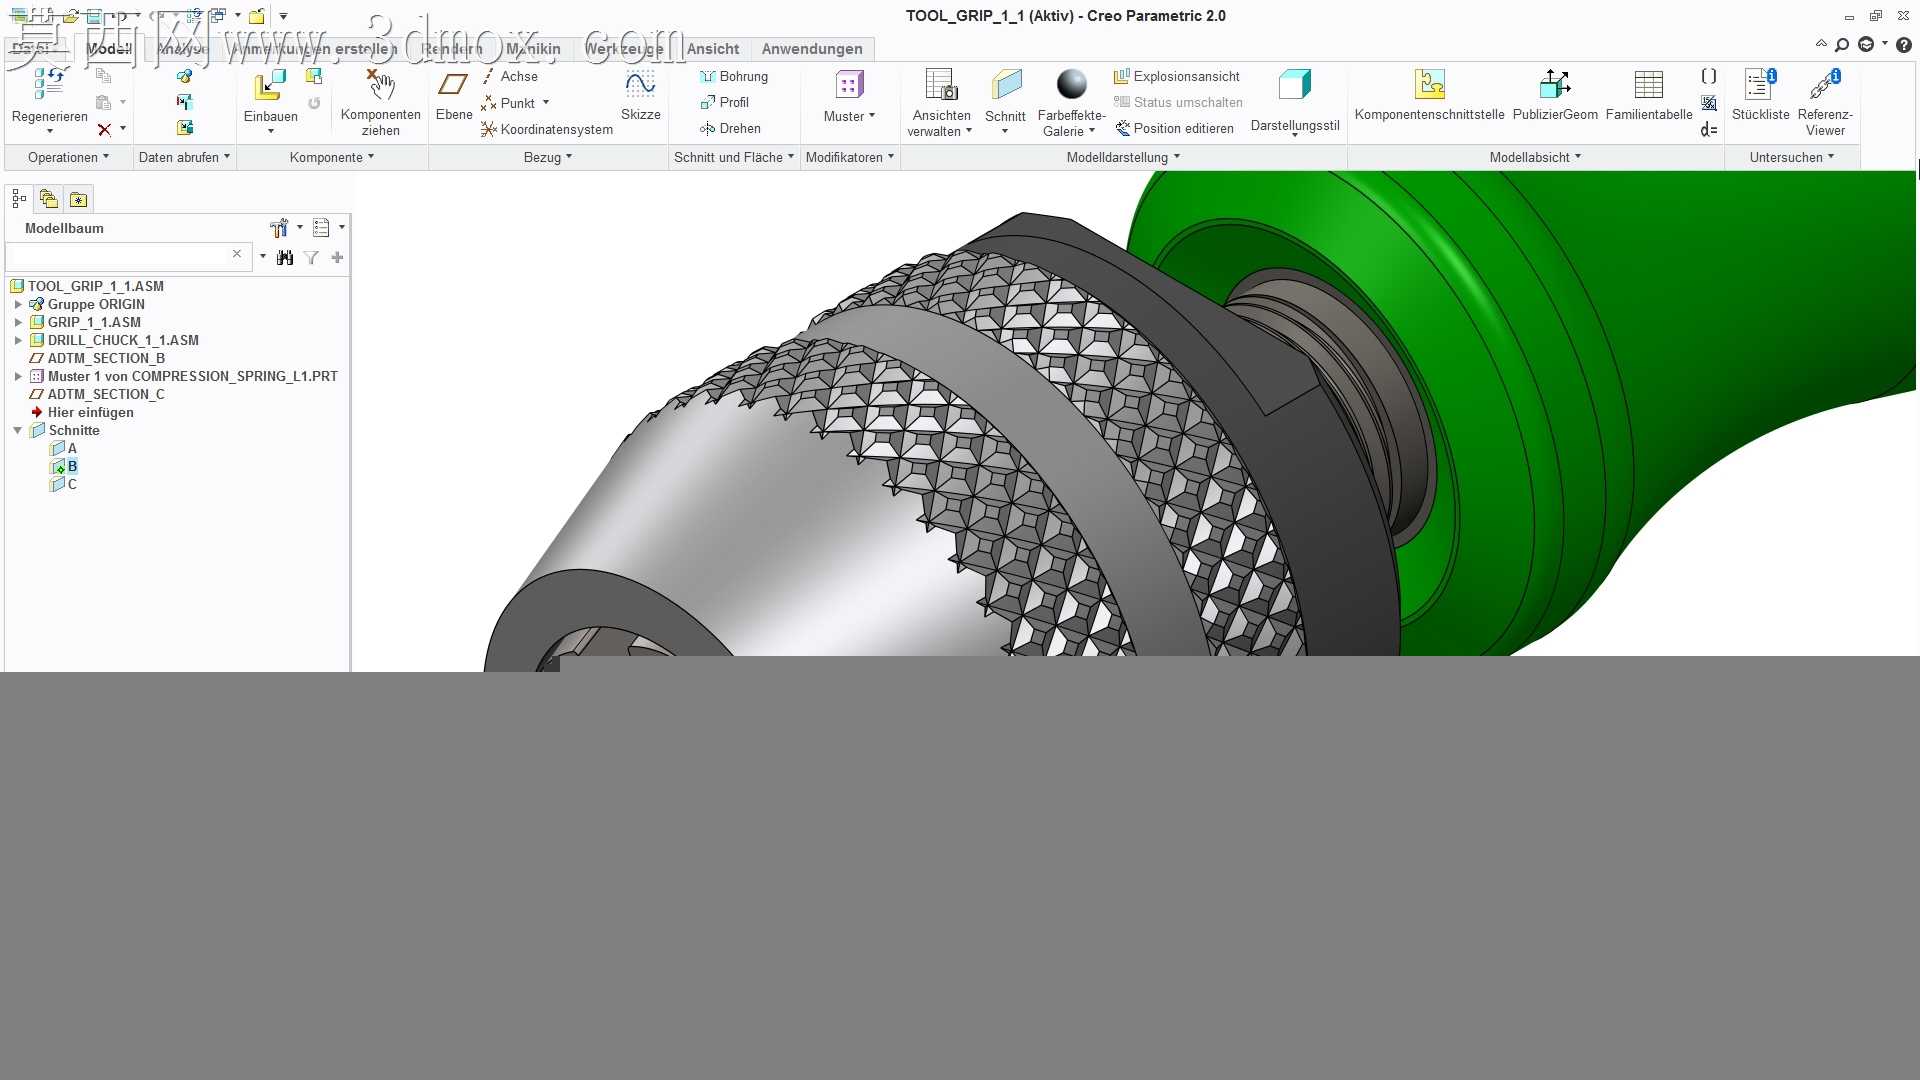
Task: Select section A under Schnitte
Action: click(x=64, y=448)
